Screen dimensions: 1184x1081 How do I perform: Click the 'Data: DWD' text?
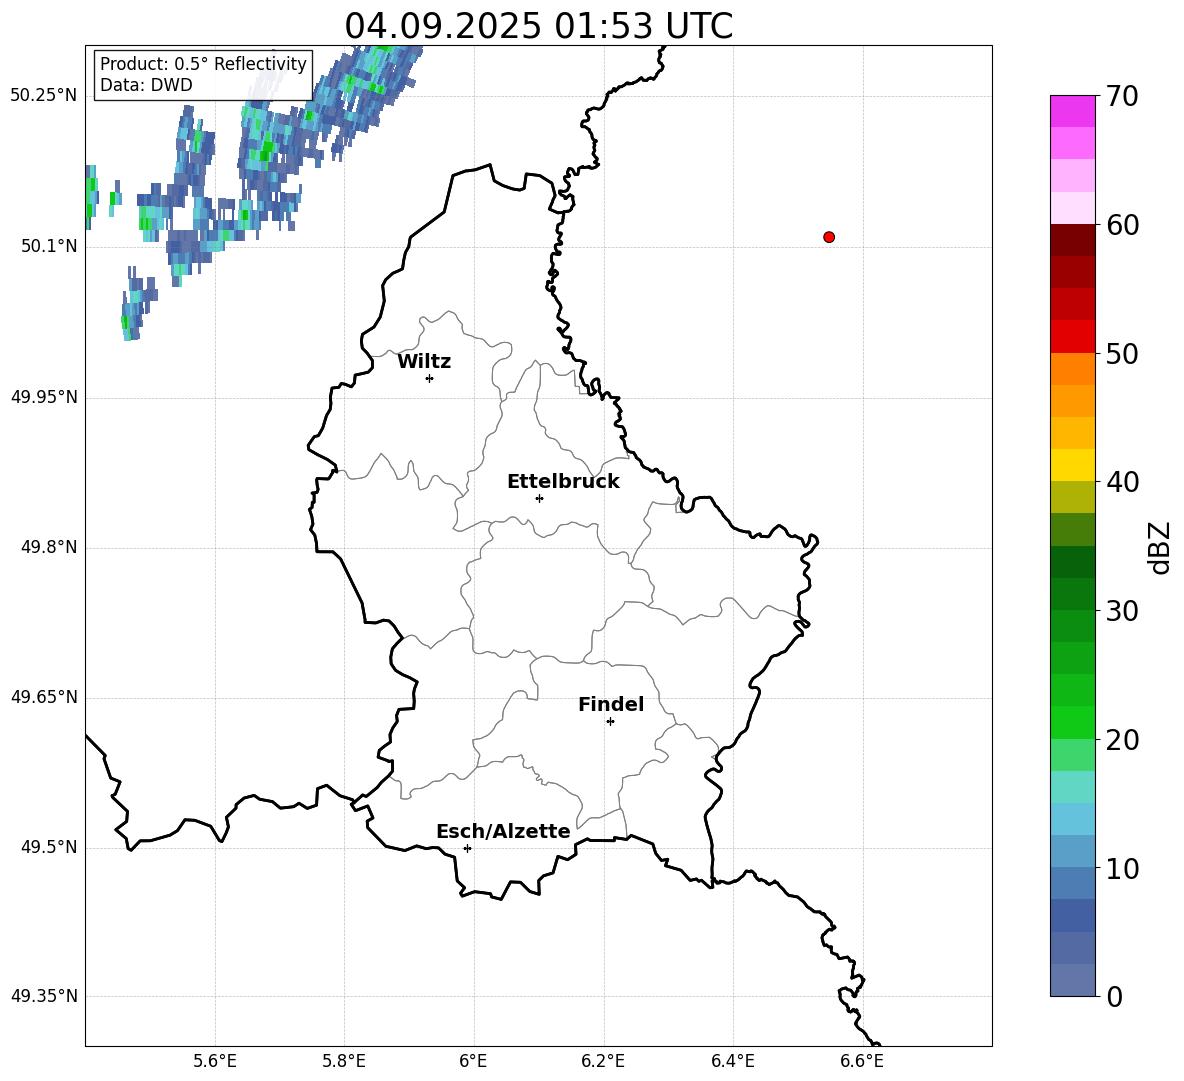(146, 85)
